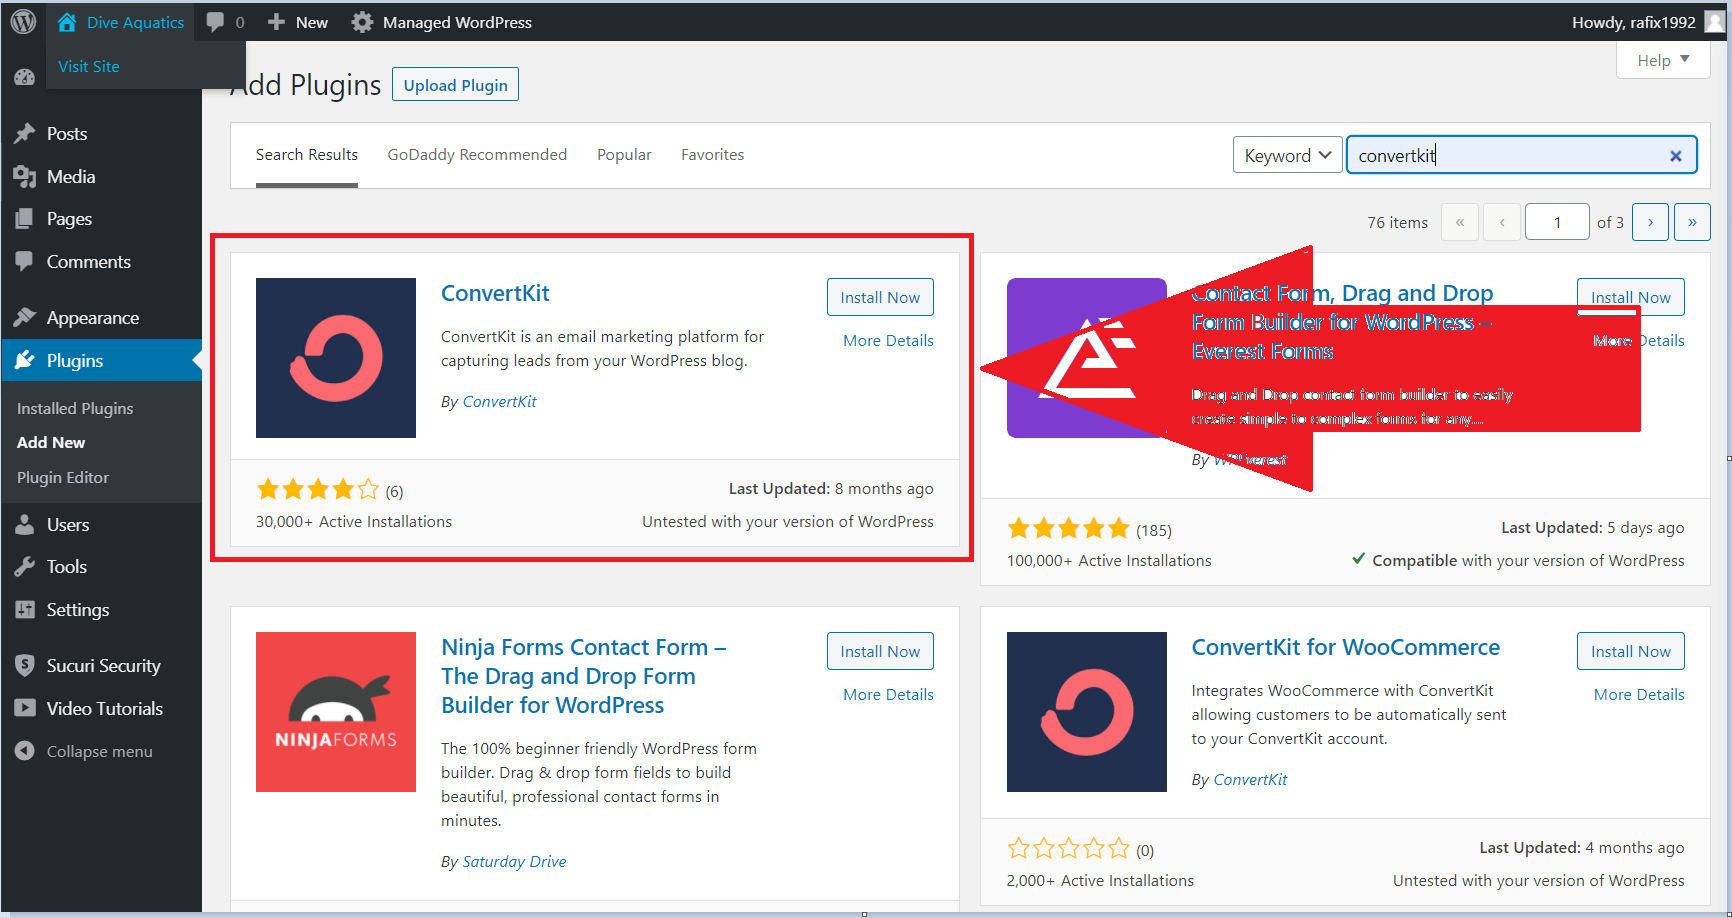Switch to the GoDaddy Recommended tab
The image size is (1732, 918).
coord(477,154)
